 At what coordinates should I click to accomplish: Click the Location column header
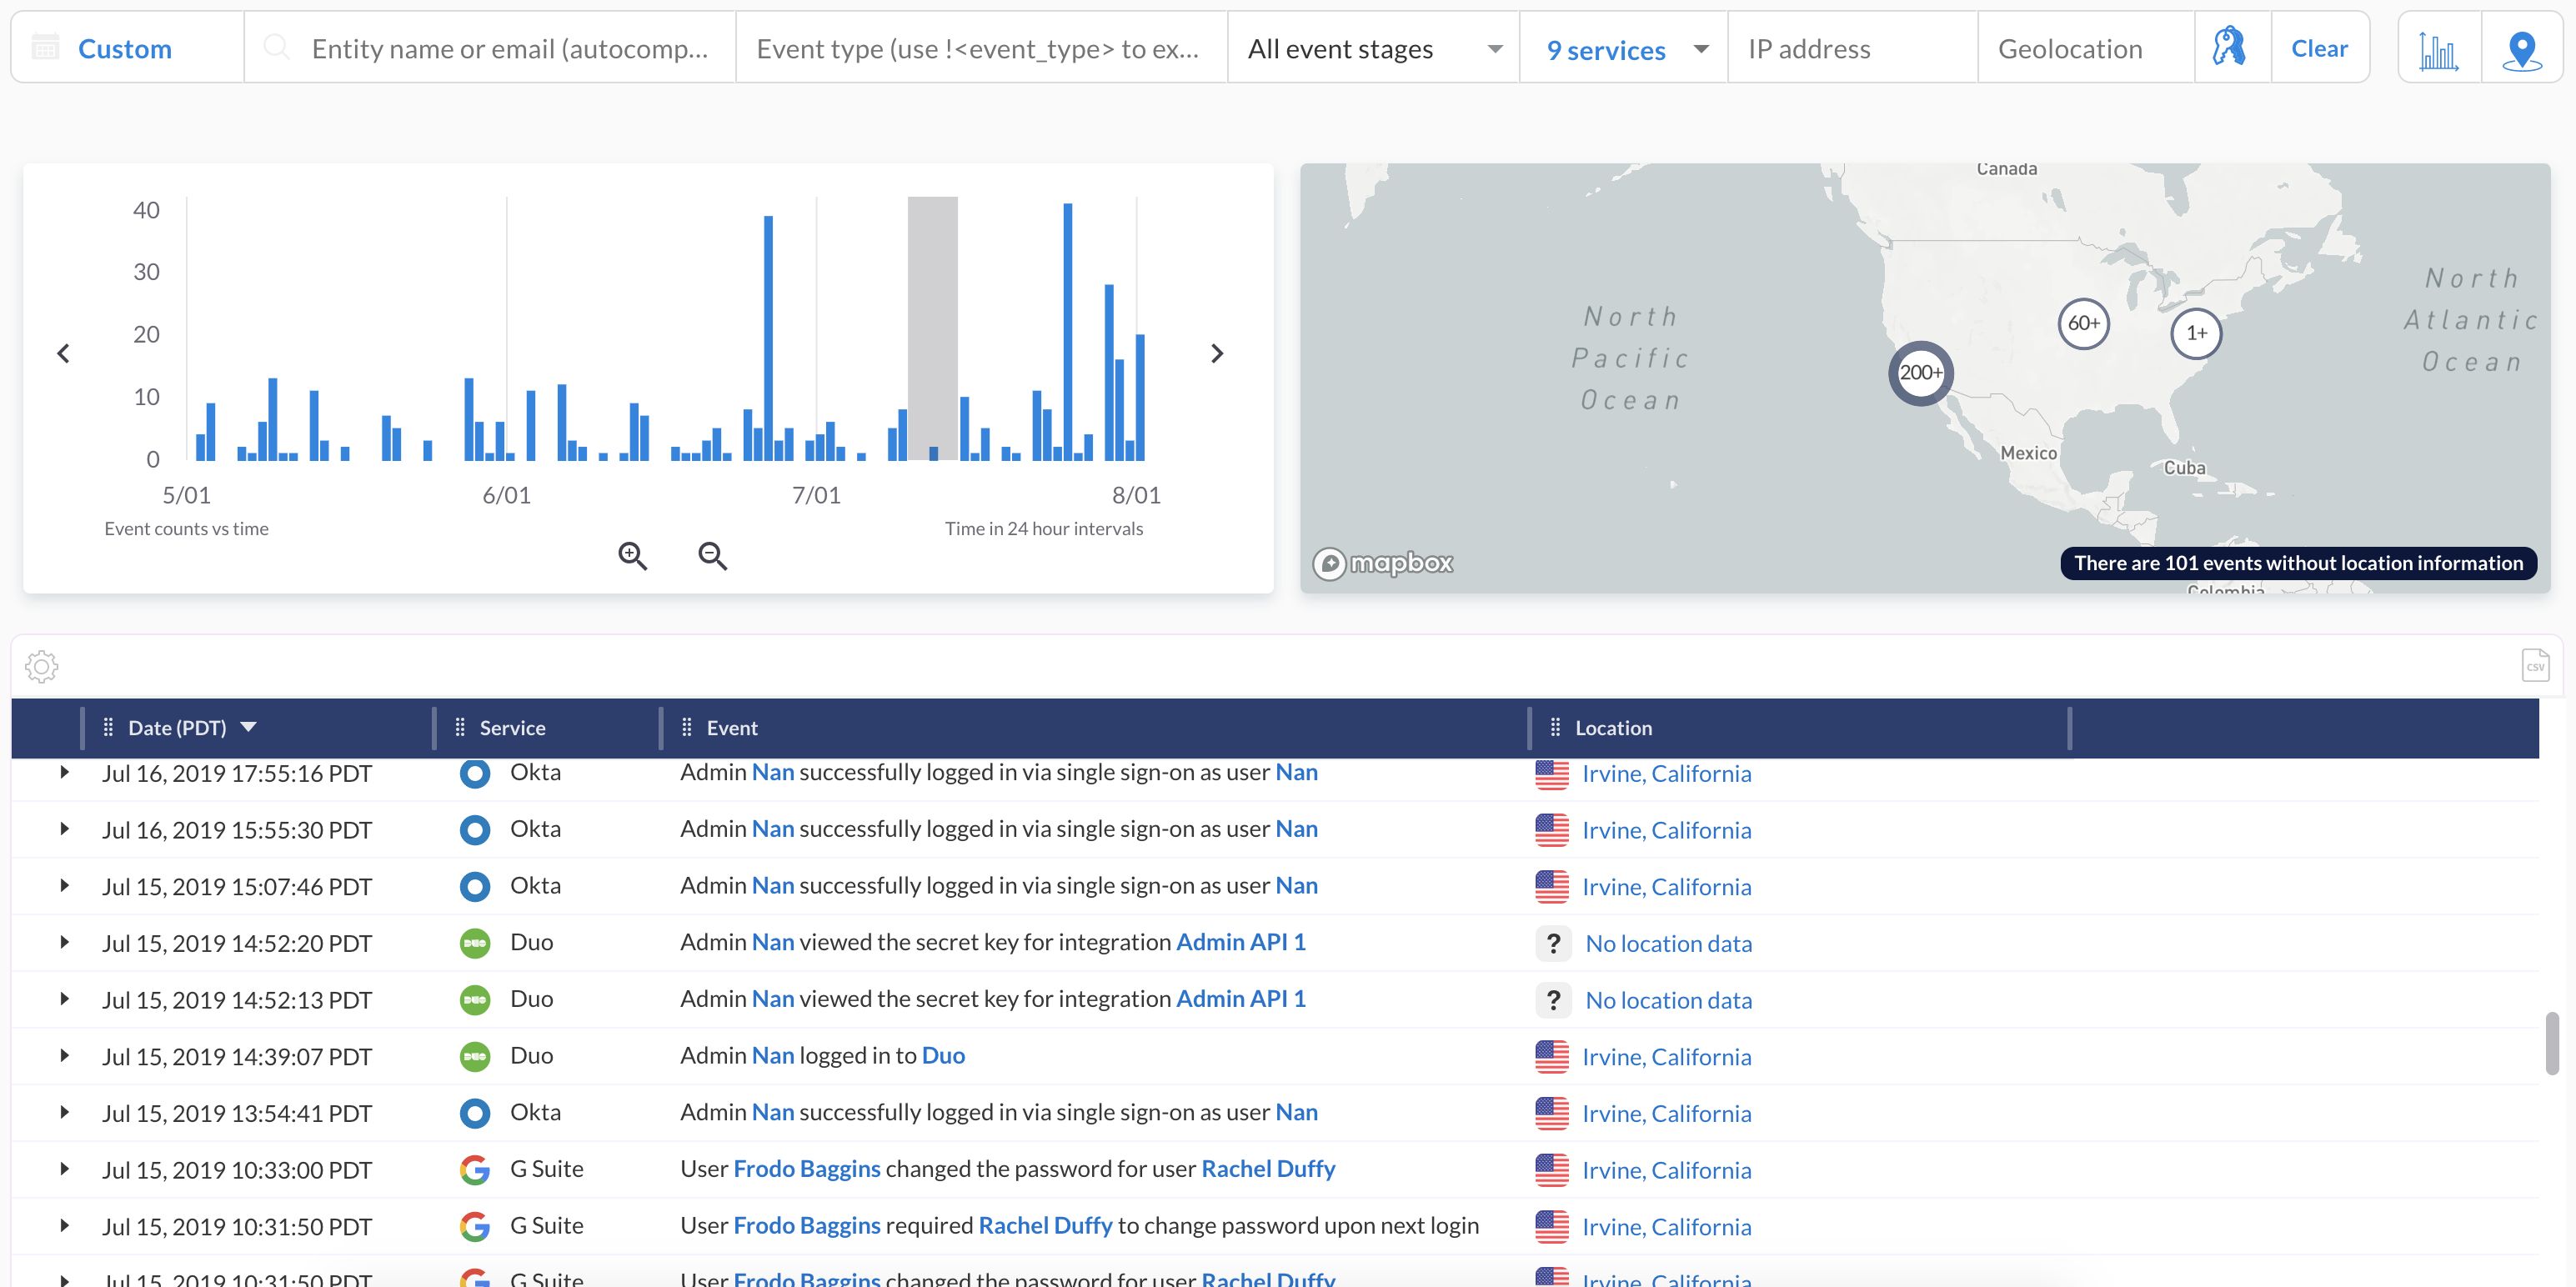tap(1613, 728)
